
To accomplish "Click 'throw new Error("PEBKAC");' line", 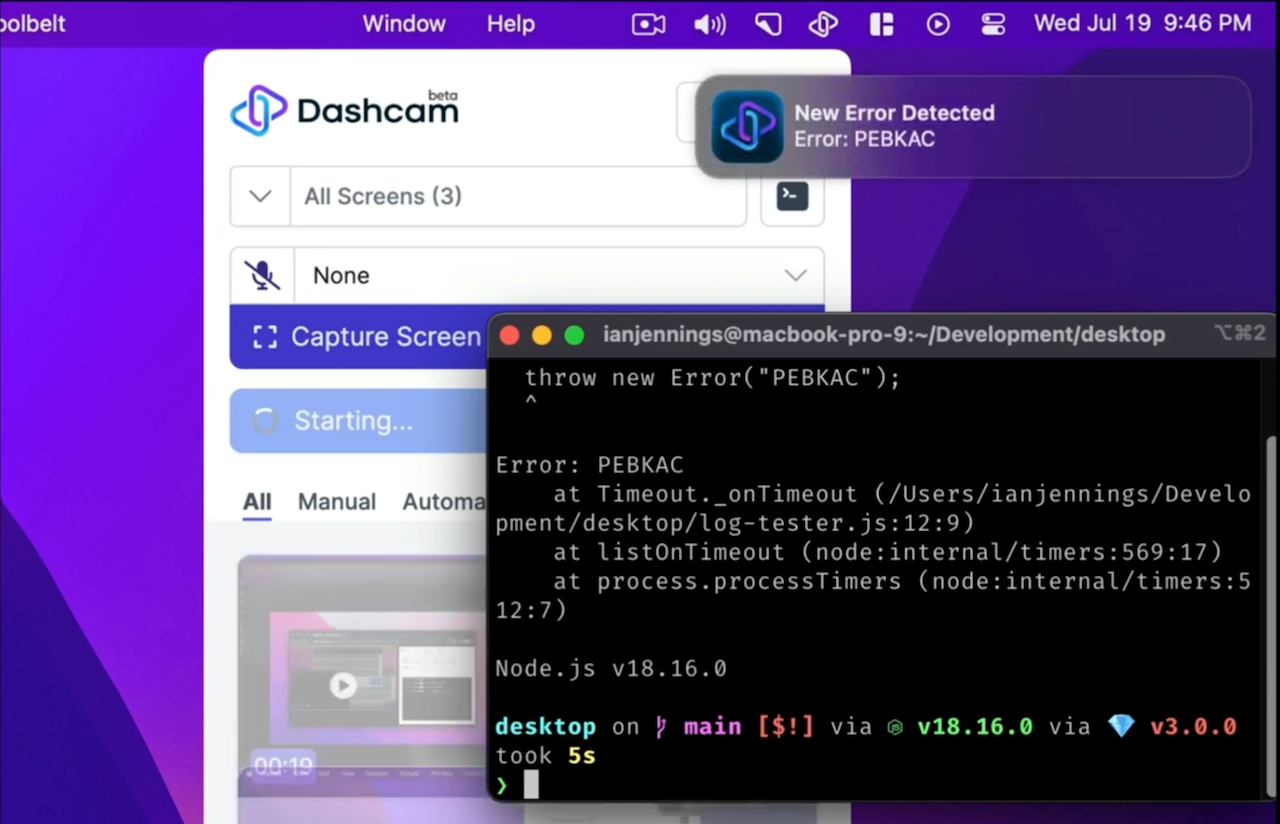I will (x=713, y=378).
